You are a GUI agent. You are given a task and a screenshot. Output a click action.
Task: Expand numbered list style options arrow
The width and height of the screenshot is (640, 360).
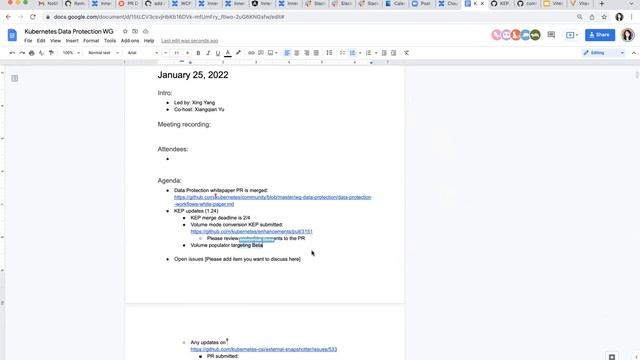376,53
